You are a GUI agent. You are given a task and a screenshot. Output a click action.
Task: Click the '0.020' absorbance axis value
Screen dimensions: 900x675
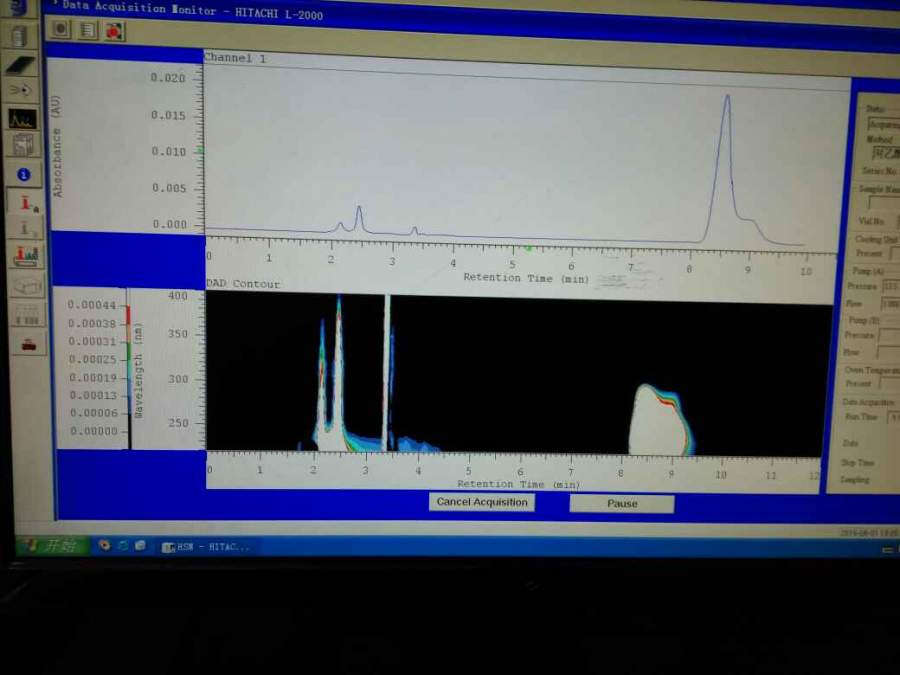[168, 78]
